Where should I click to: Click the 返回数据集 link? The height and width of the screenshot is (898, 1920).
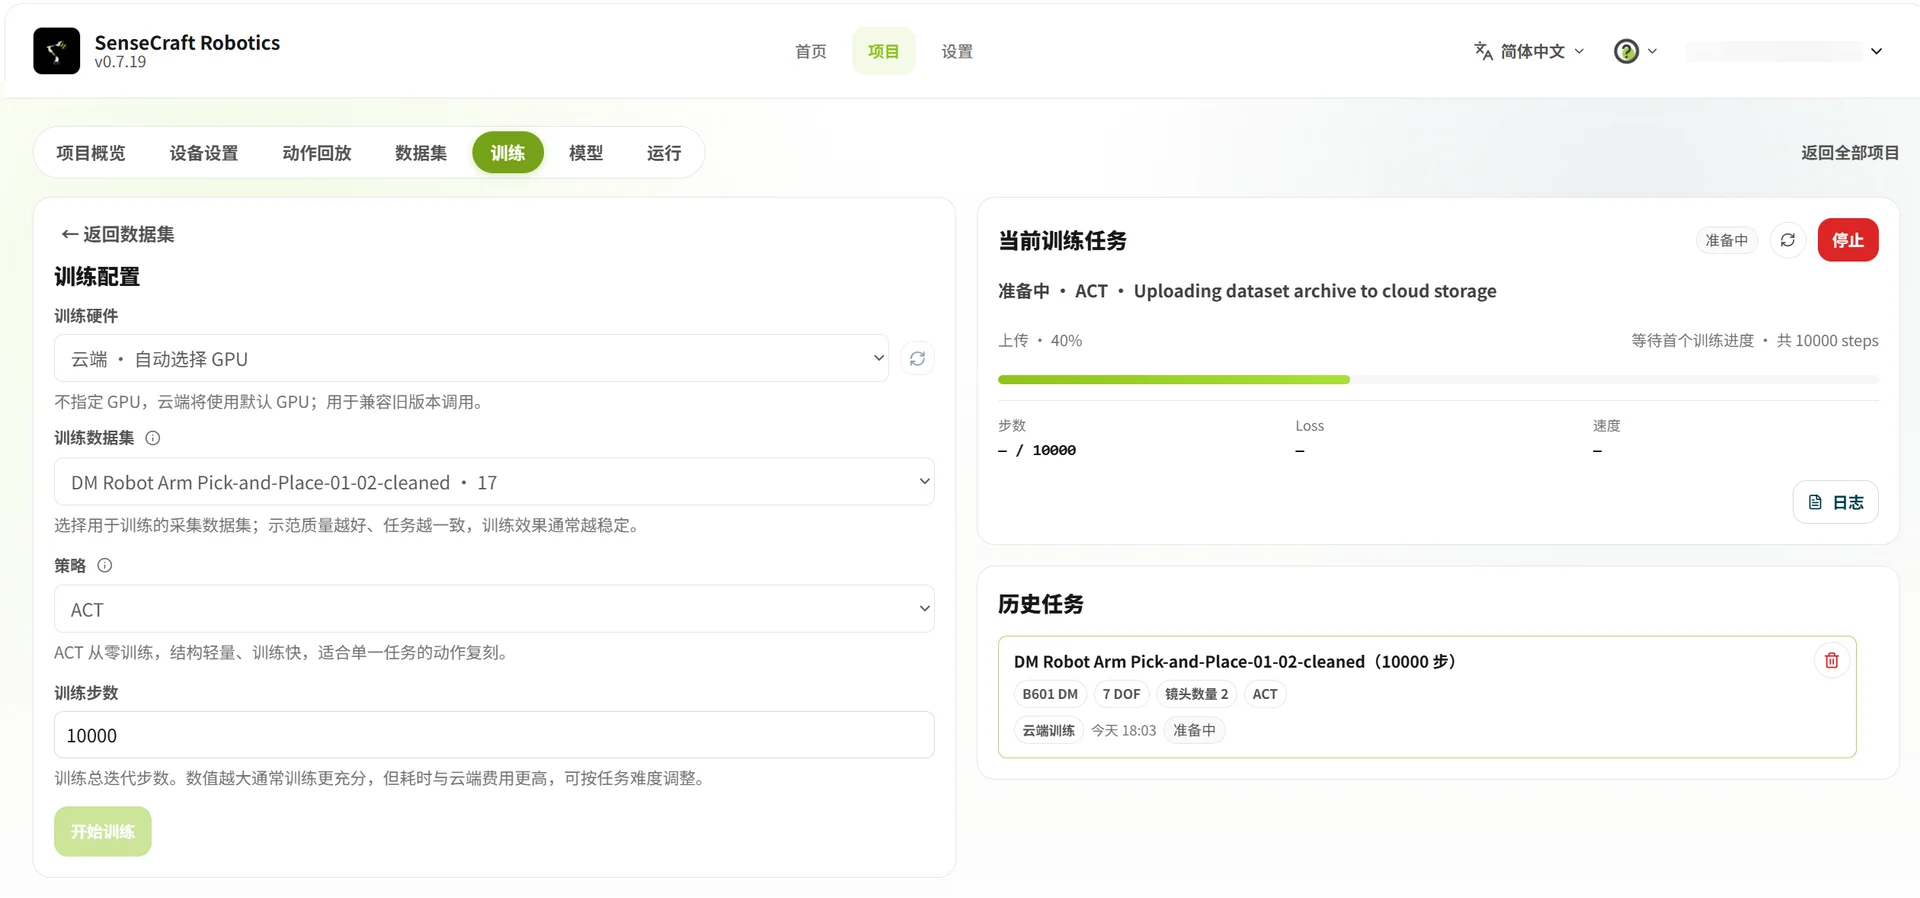(x=118, y=234)
